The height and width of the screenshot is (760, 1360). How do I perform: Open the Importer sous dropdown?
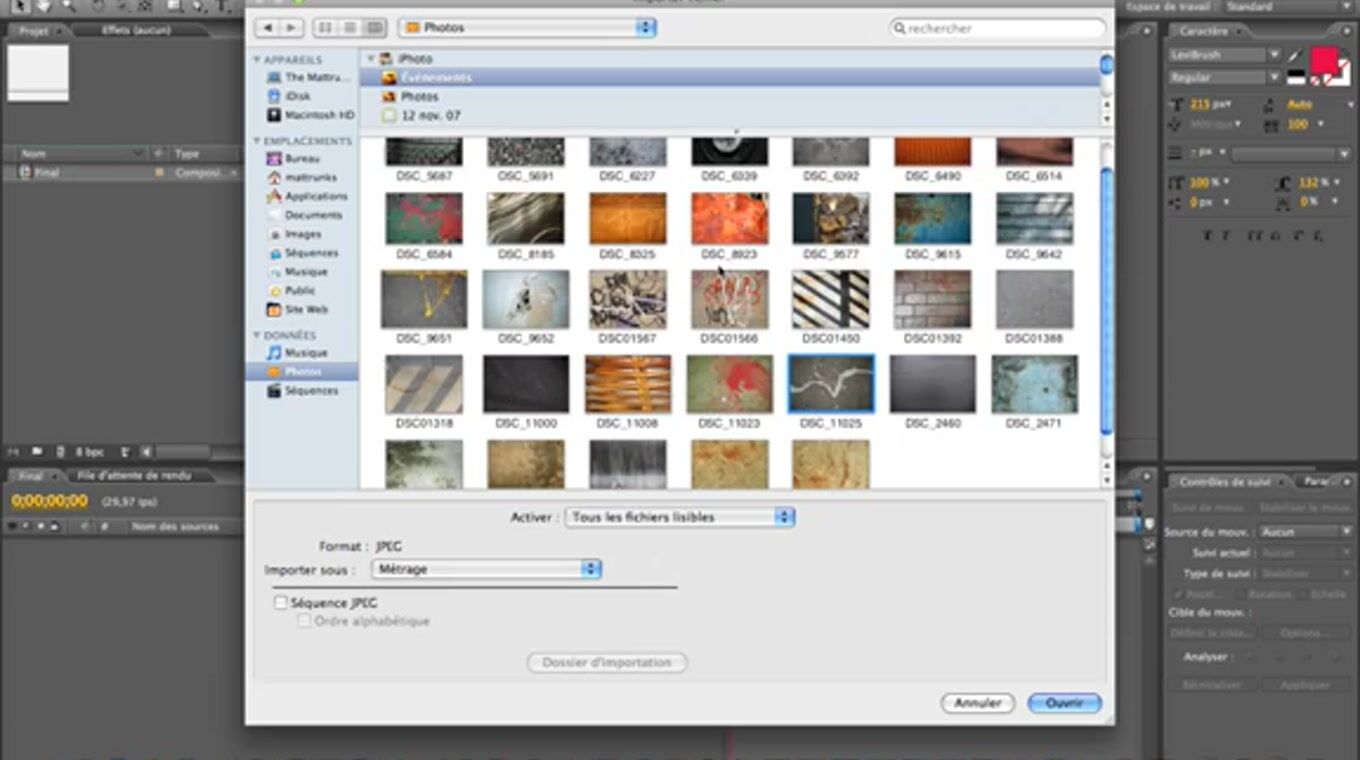coord(486,569)
